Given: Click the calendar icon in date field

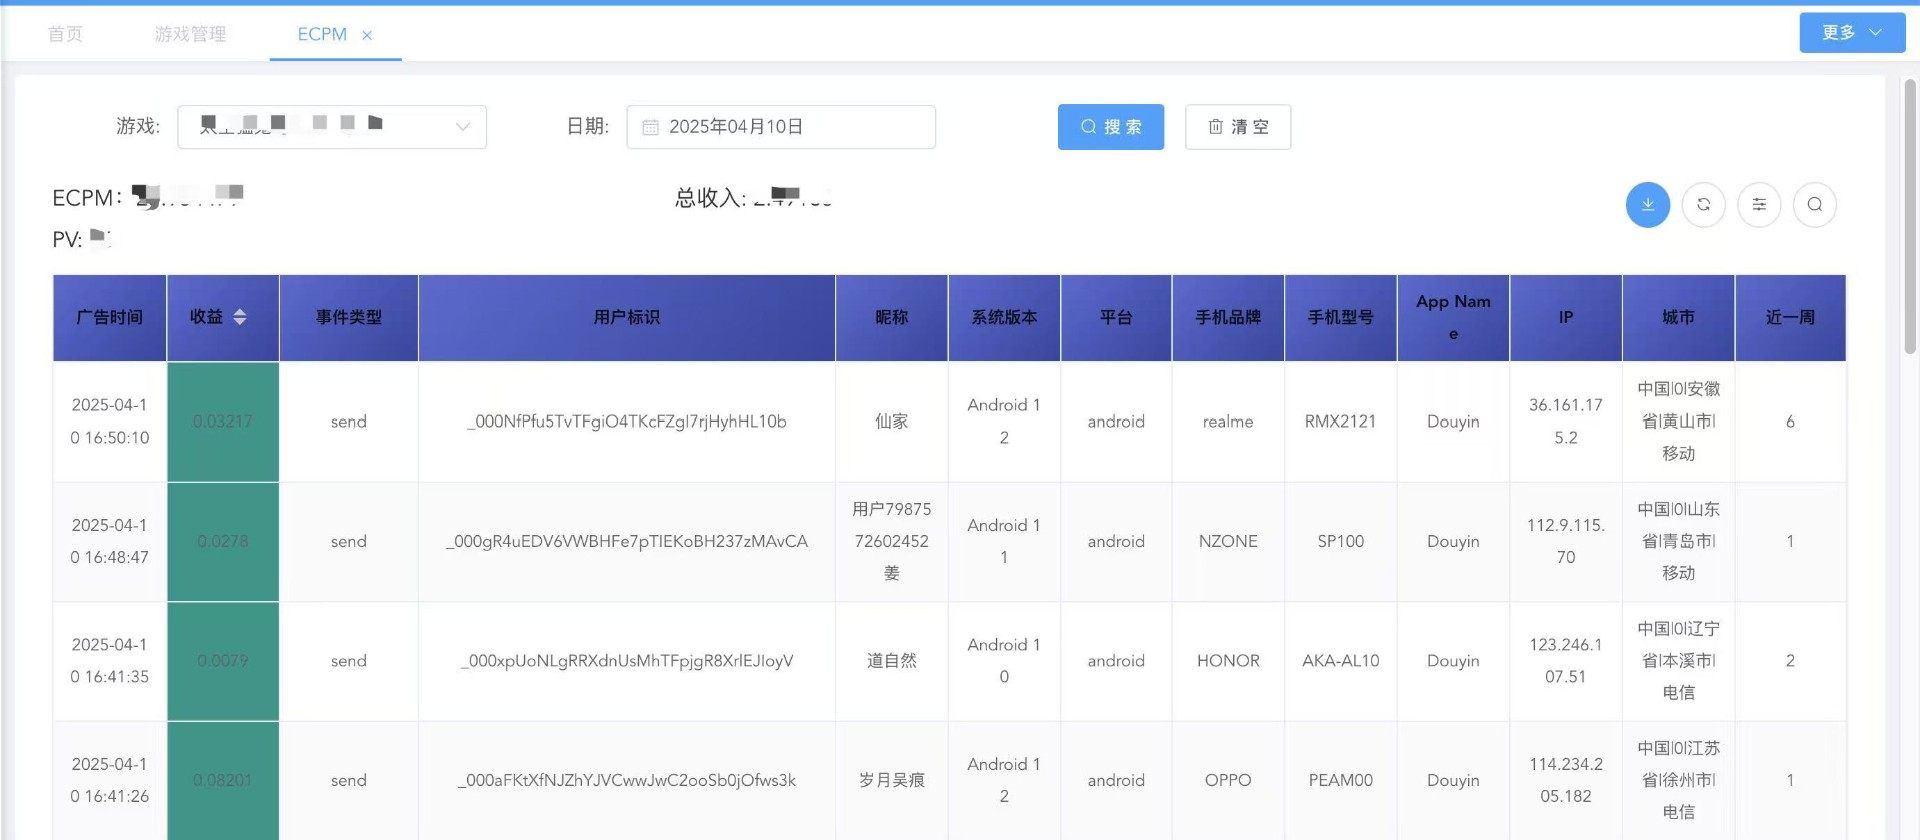Looking at the screenshot, I should [x=650, y=127].
